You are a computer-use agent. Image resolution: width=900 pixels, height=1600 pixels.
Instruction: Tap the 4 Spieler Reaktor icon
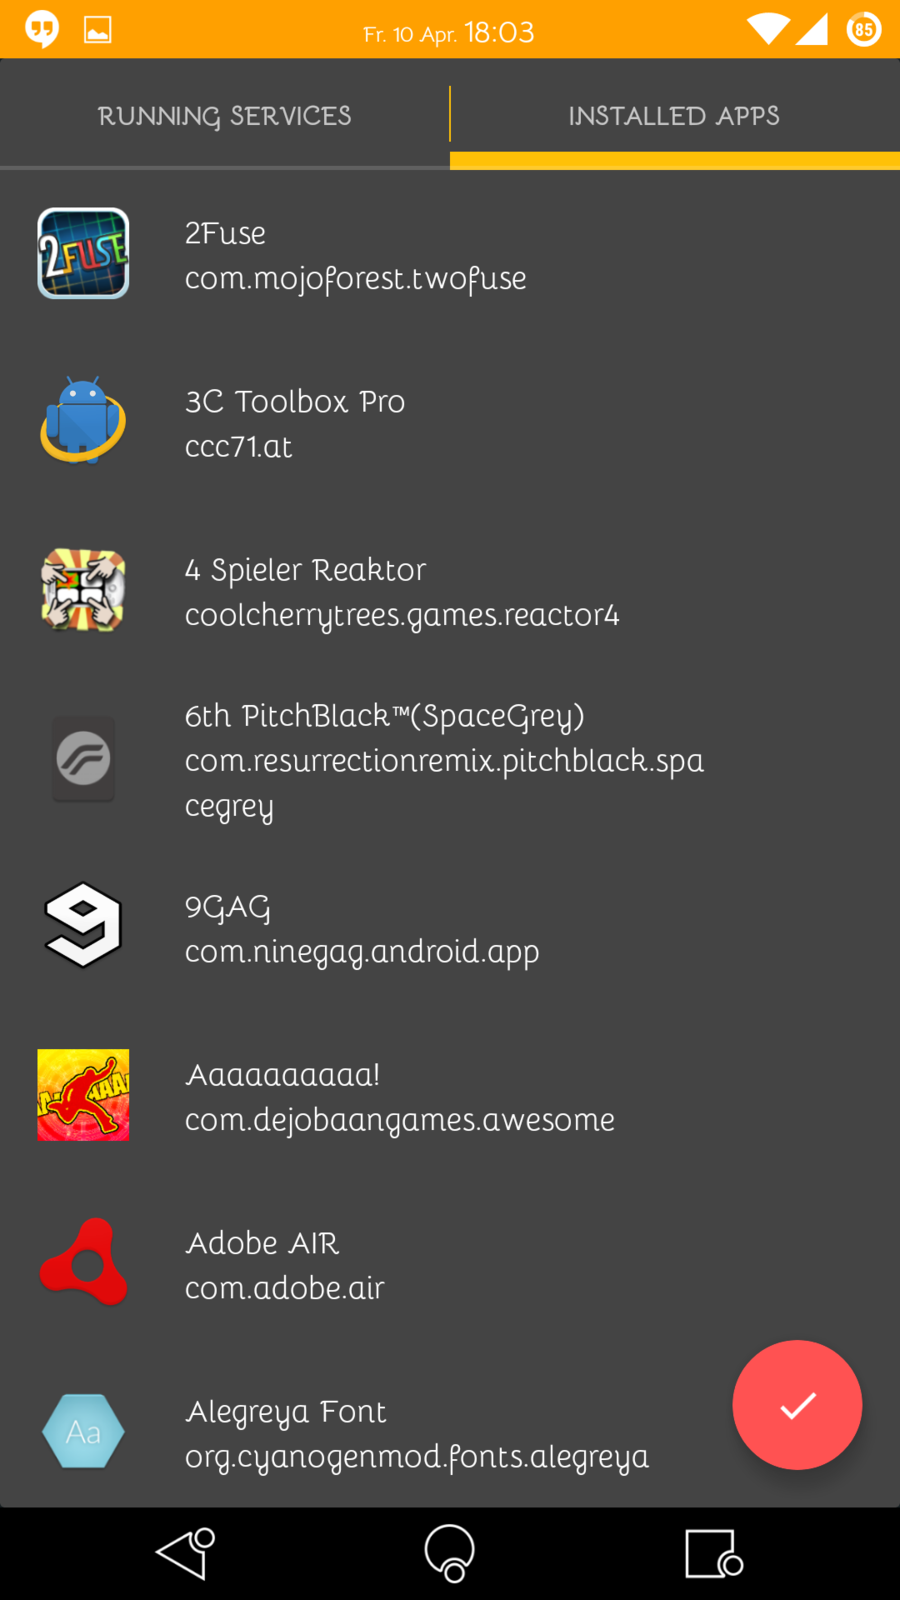point(83,590)
